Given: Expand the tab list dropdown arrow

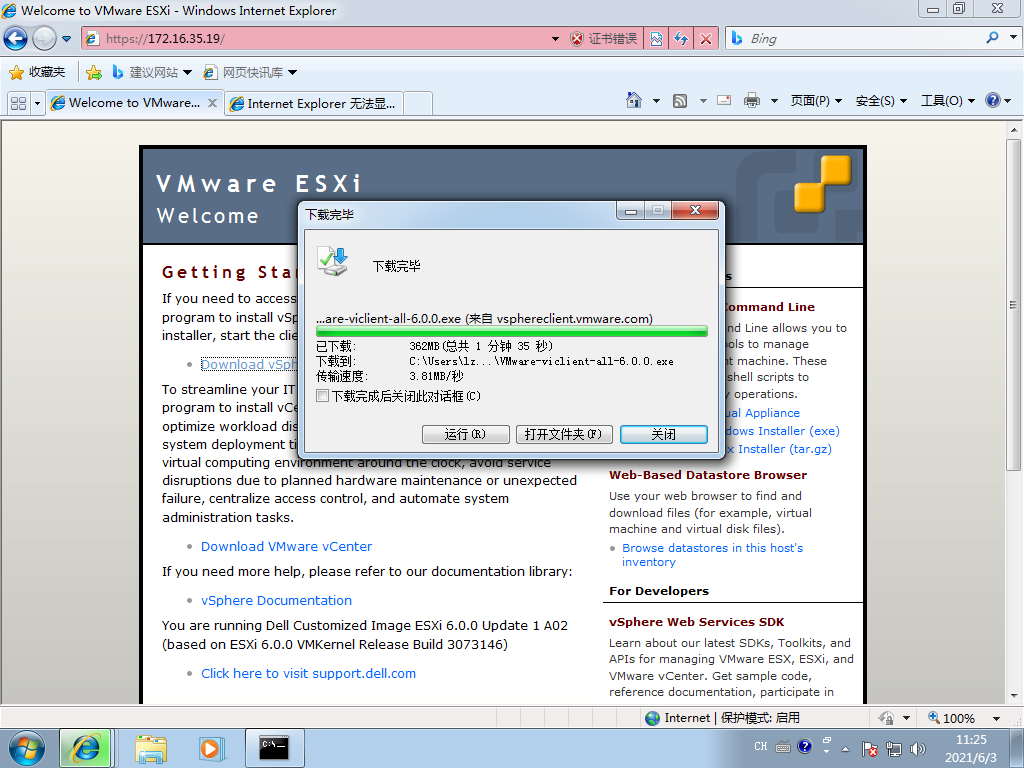Looking at the screenshot, I should coord(37,103).
